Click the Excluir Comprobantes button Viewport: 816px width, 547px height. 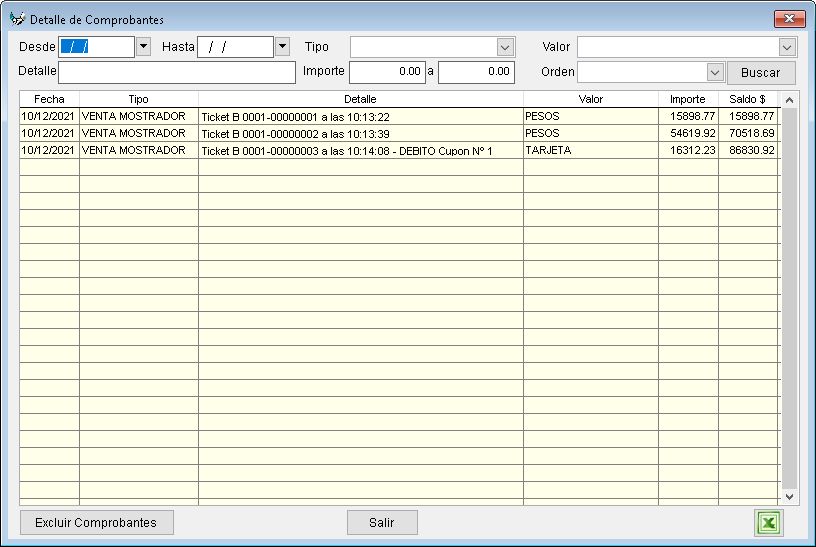point(96,522)
